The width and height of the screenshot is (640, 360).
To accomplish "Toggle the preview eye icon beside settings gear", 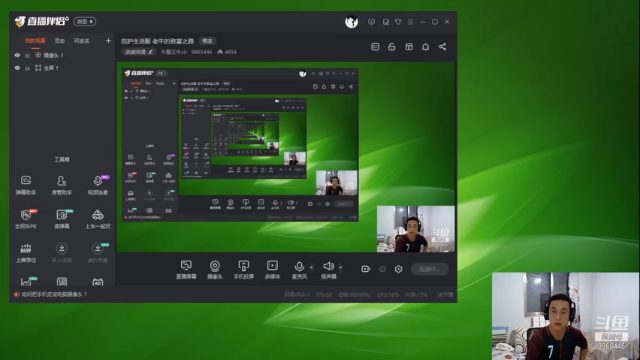I will tap(382, 269).
